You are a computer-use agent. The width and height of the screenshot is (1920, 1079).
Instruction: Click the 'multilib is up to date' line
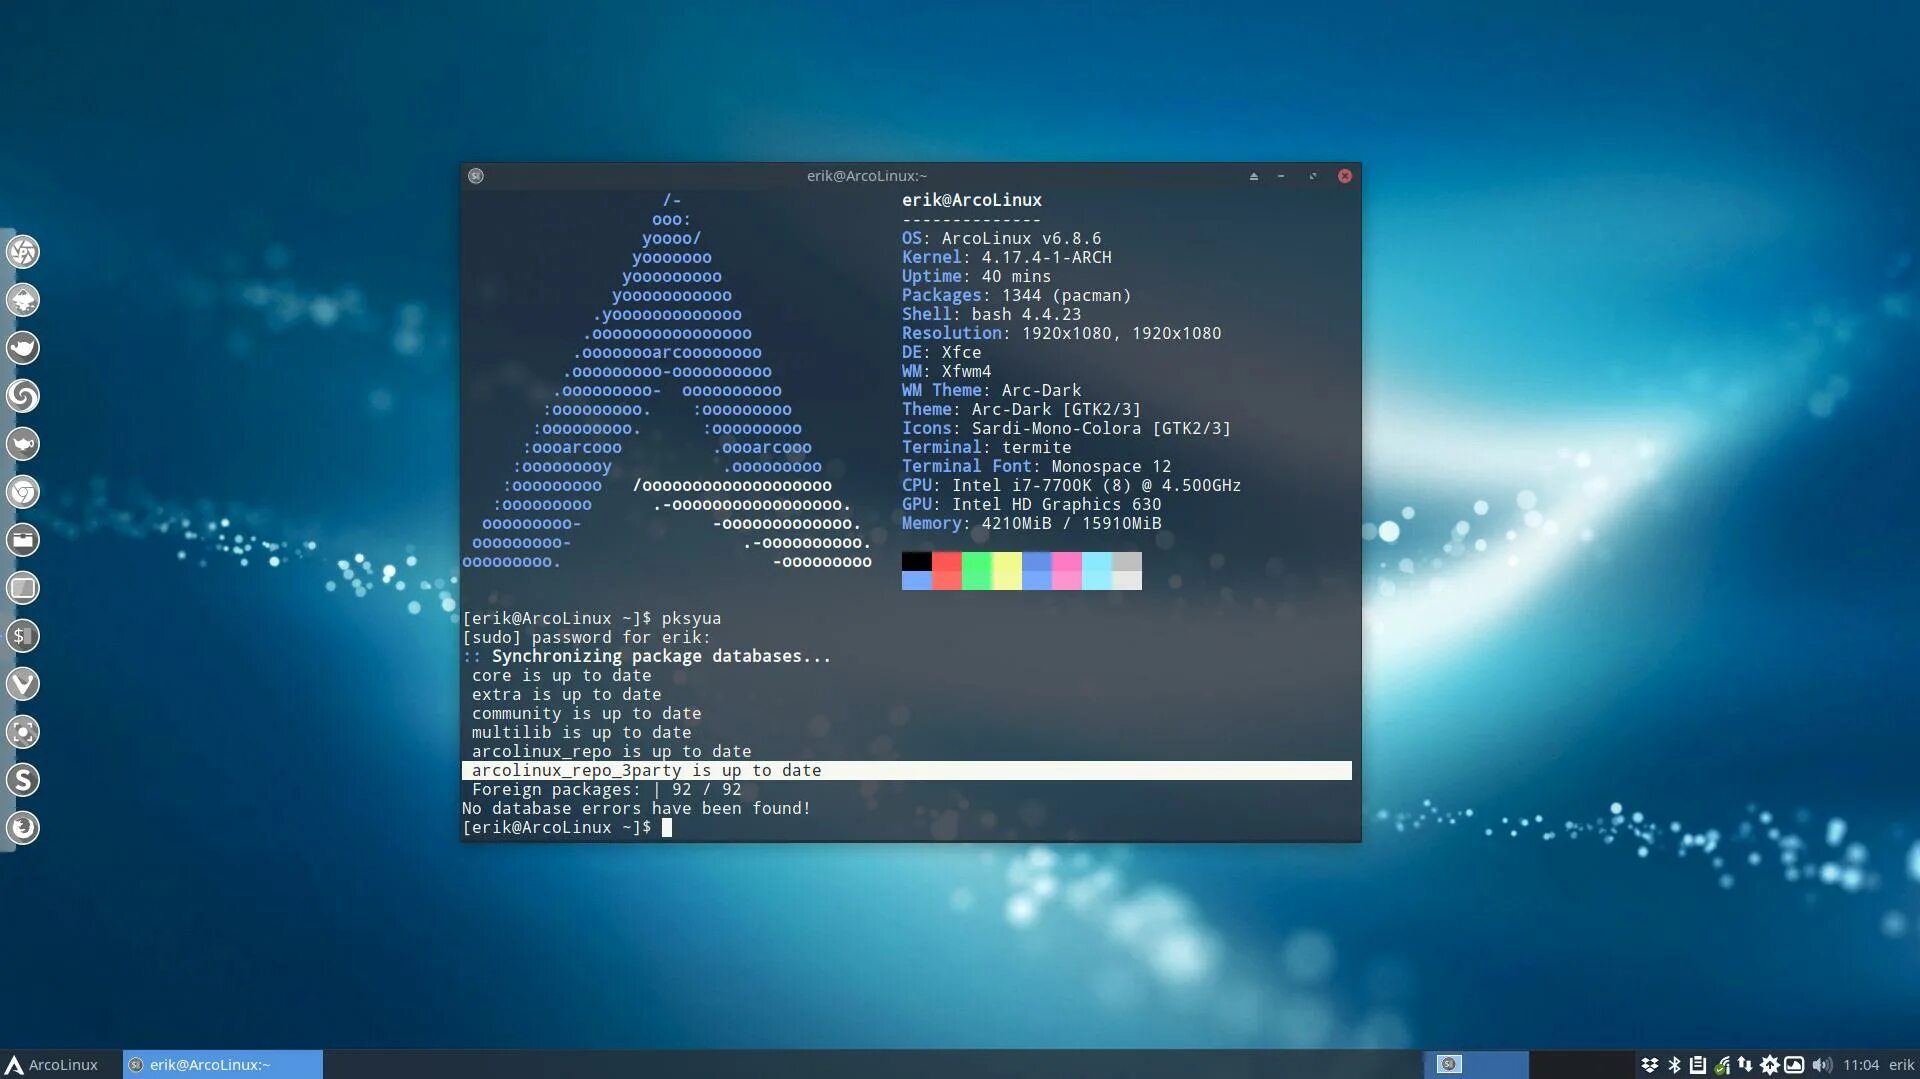coord(581,733)
